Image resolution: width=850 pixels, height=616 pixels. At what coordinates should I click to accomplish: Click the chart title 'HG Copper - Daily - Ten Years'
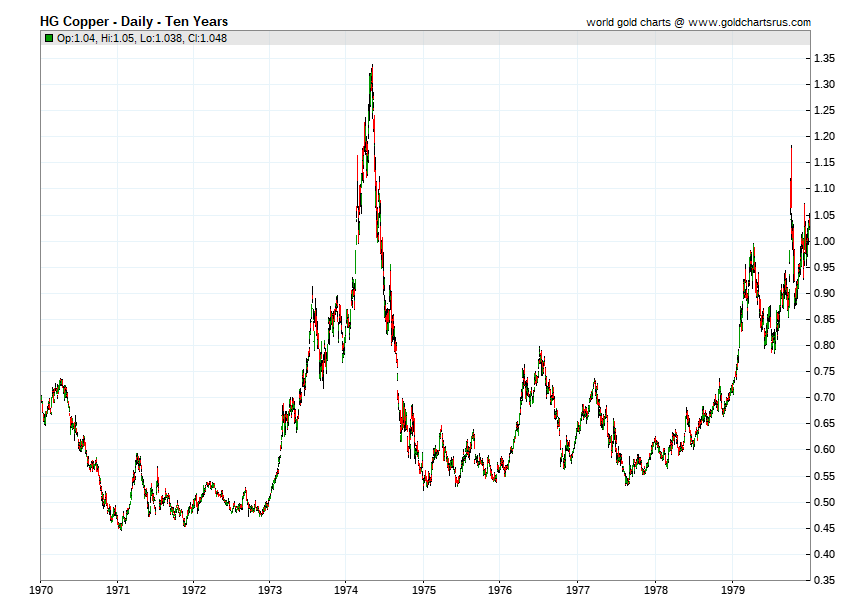click(134, 22)
